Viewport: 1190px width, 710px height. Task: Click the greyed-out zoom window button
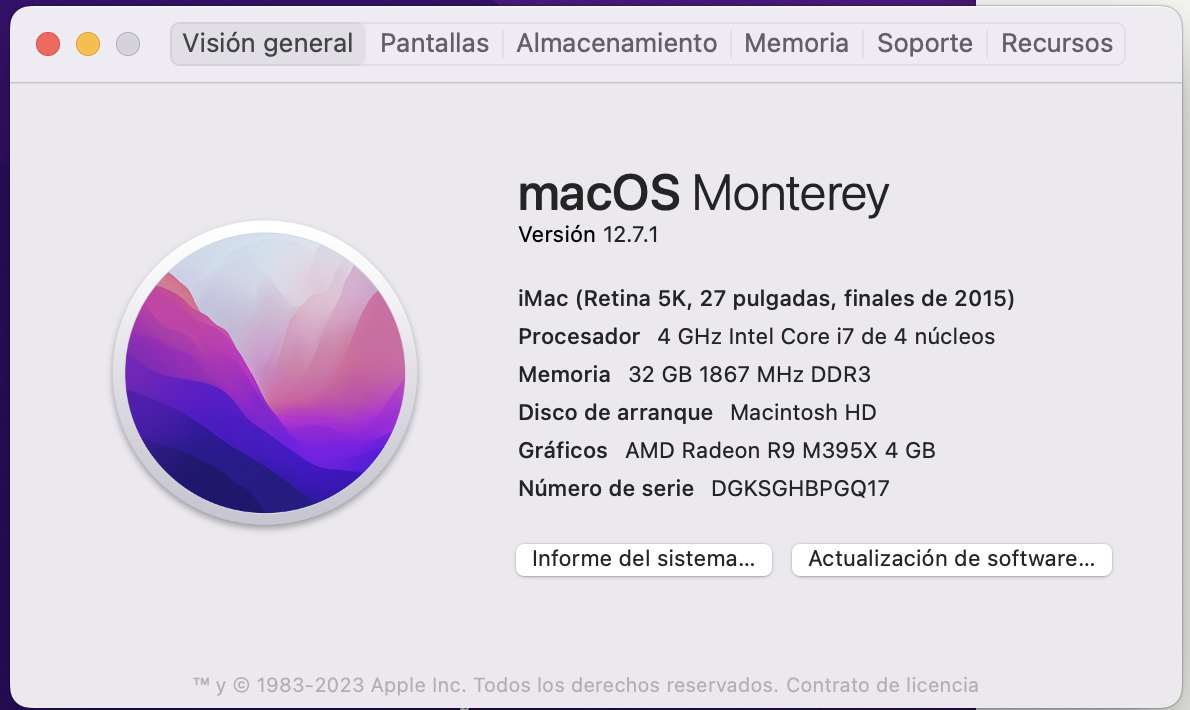point(128,44)
